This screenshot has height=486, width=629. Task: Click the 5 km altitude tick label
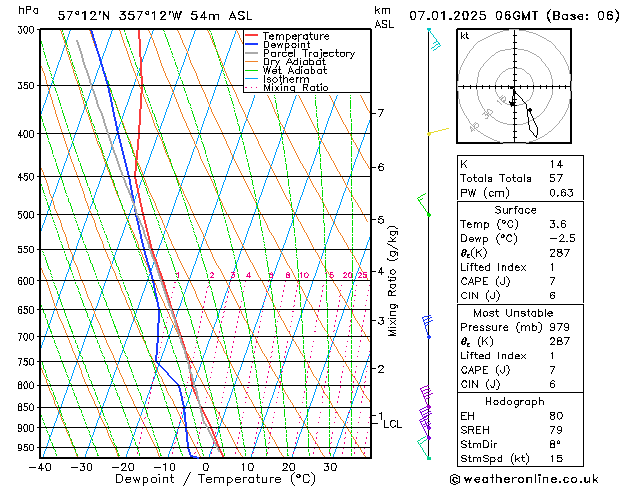coord(380,220)
